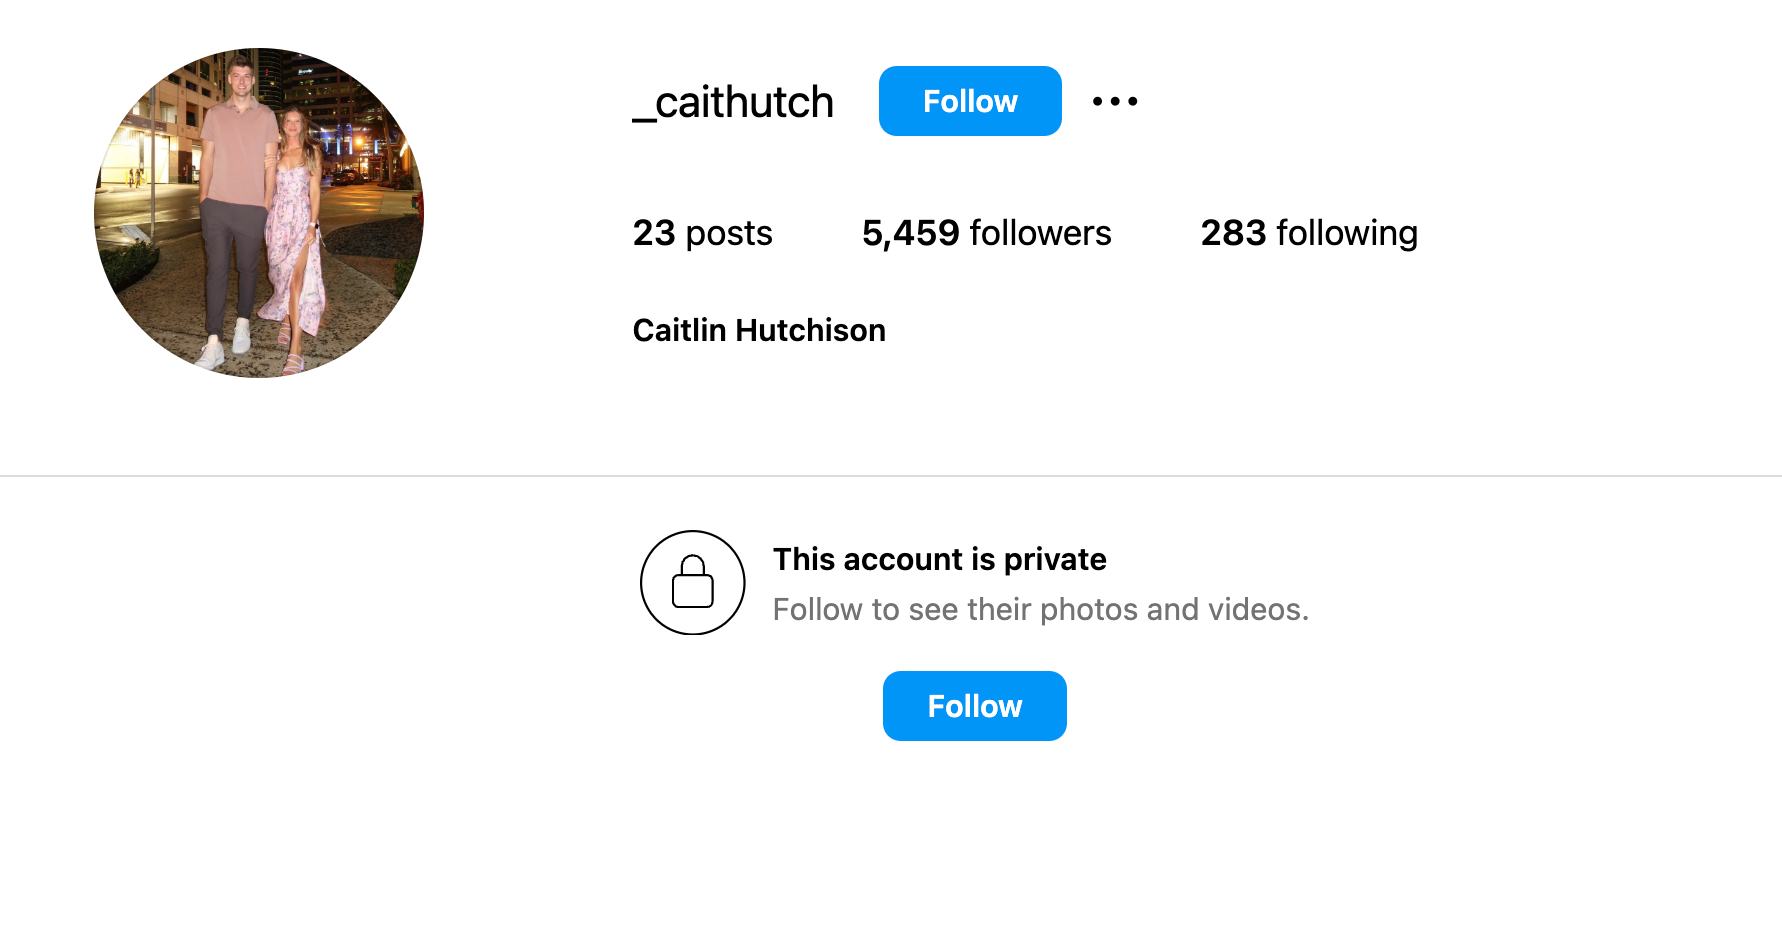The height and width of the screenshot is (934, 1782).
Task: Follow using button below private account notice
Action: coord(975,706)
